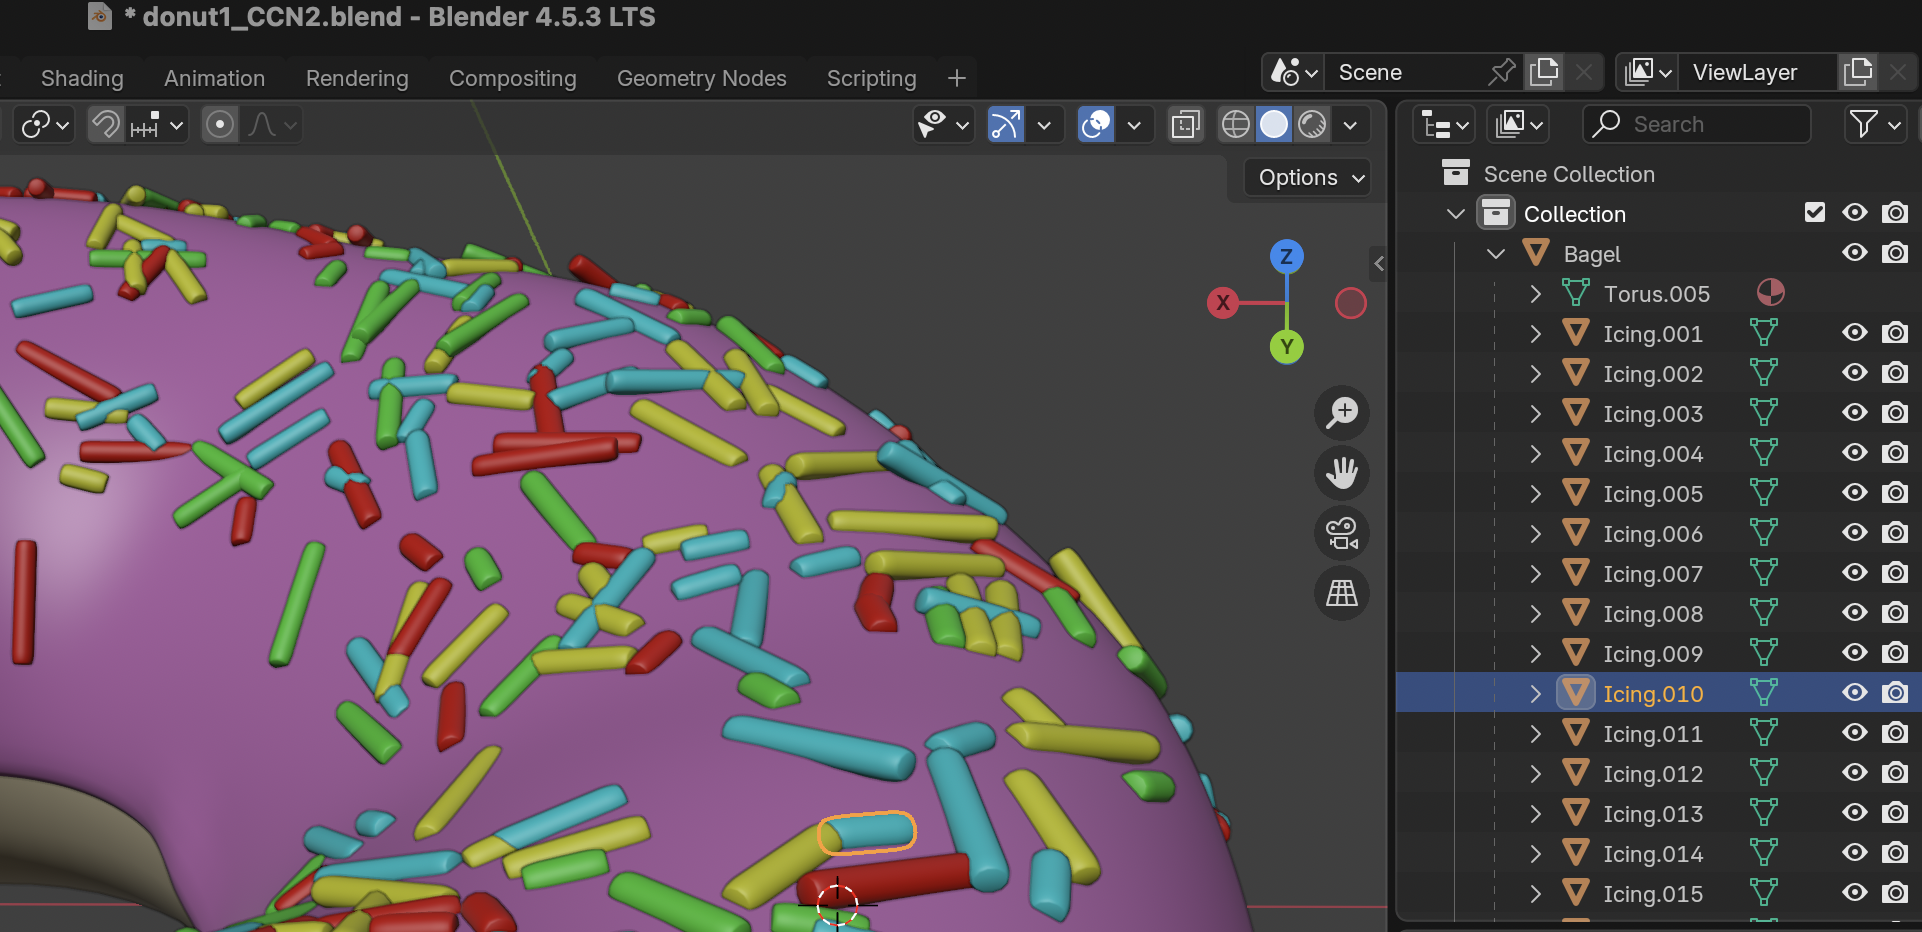1922x932 pixels.
Task: Switch to the Shading workspace tab
Action: point(82,78)
